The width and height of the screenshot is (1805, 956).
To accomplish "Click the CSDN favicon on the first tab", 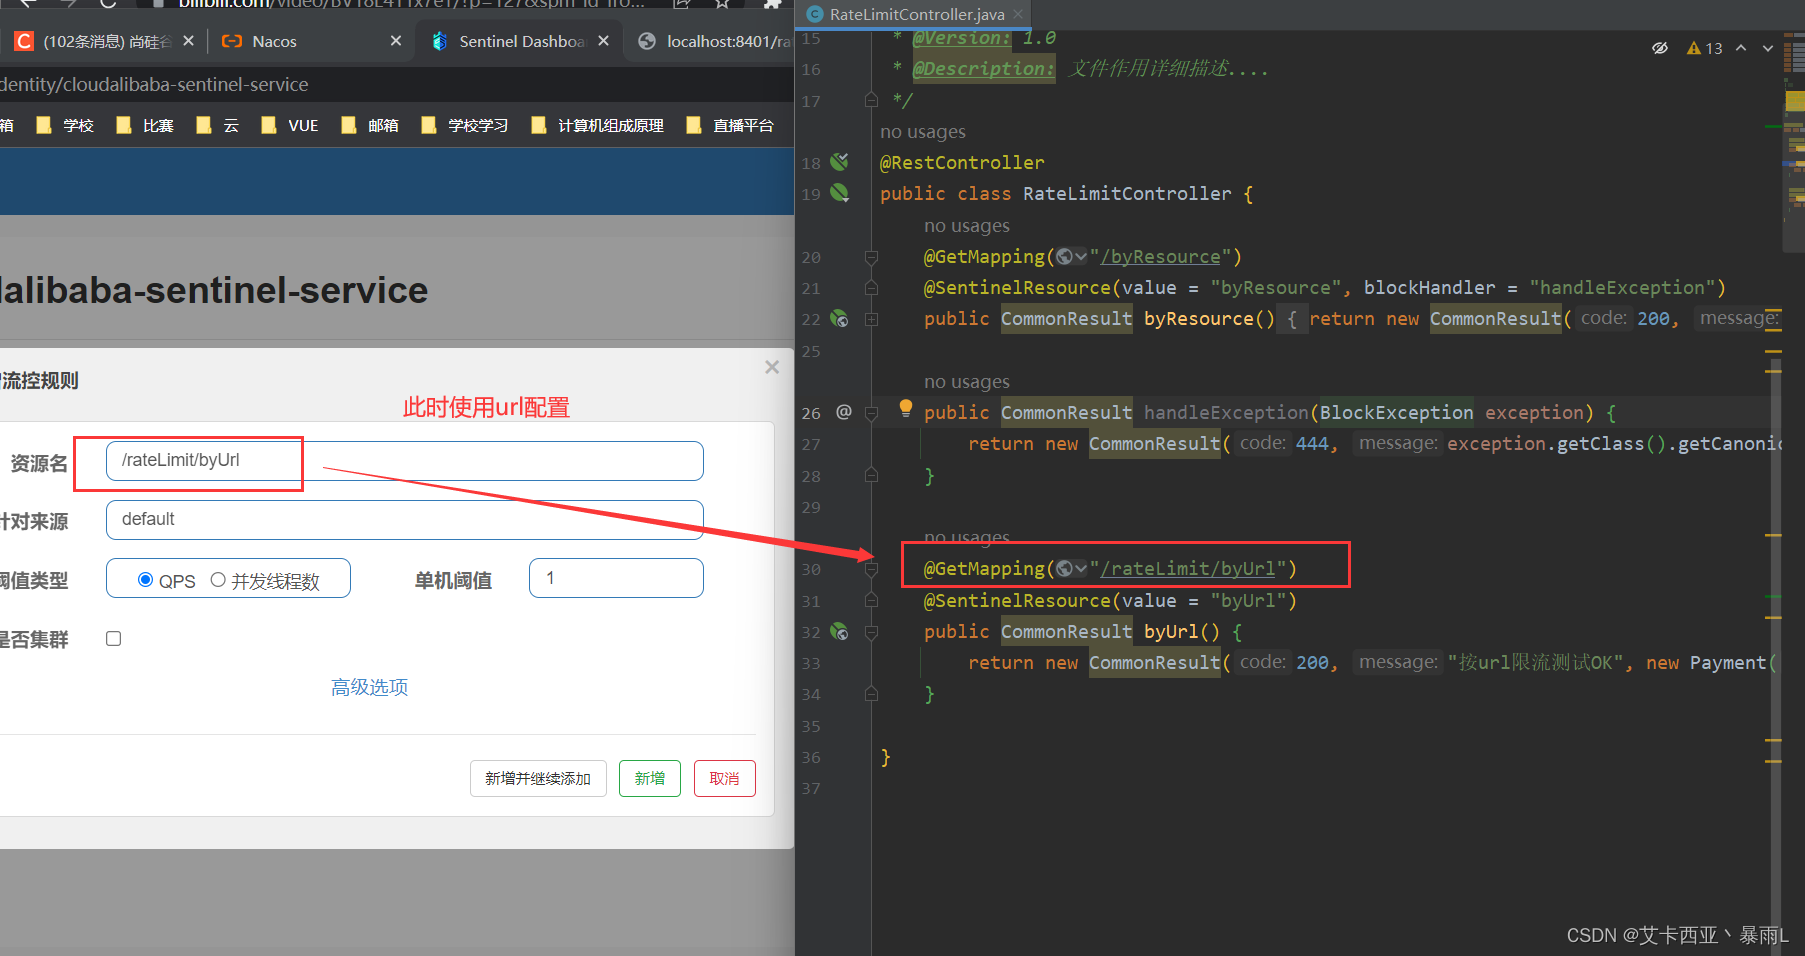I will pyautogui.click(x=24, y=41).
